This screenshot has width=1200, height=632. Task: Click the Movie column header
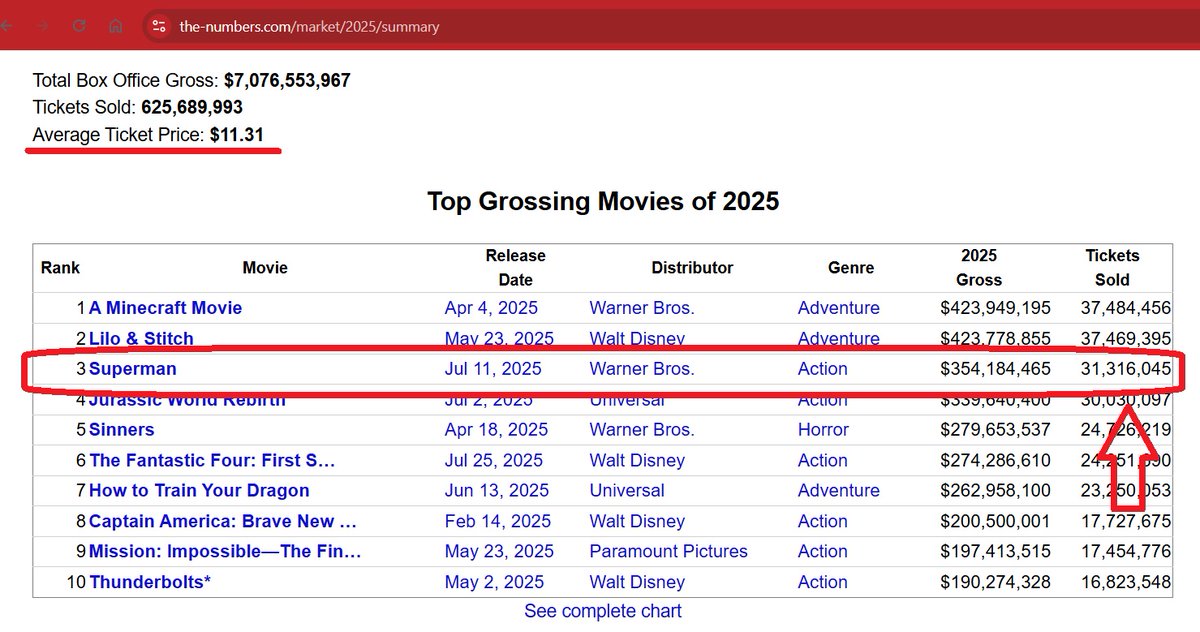pos(265,268)
